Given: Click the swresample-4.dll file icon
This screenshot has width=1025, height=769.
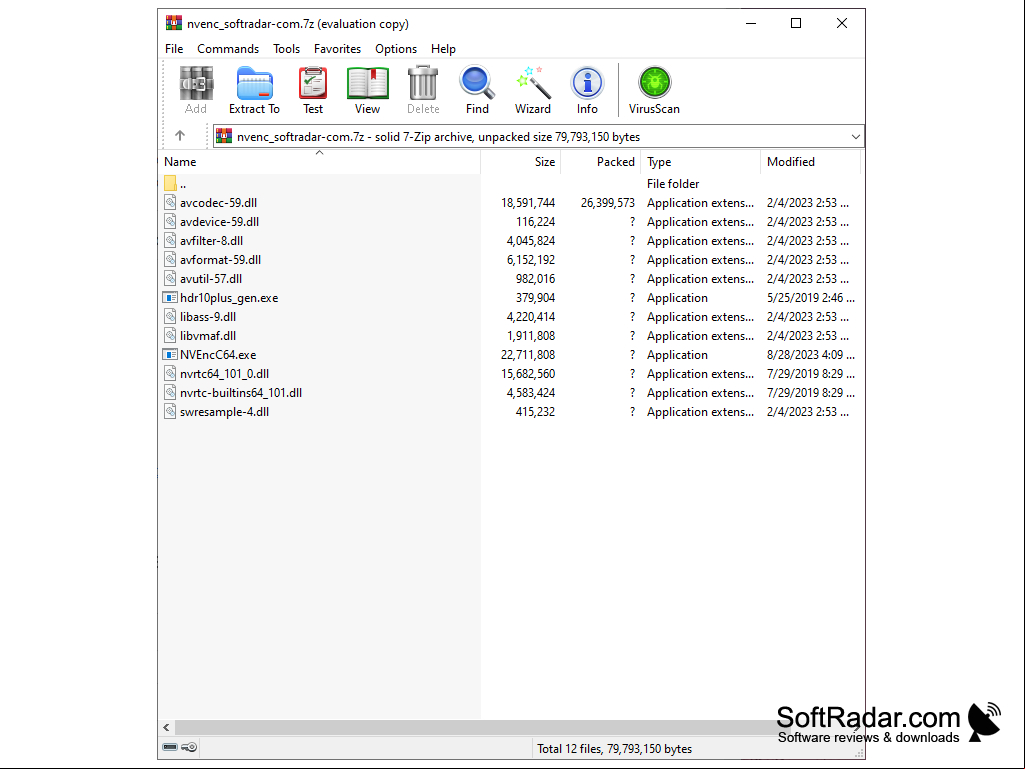Looking at the screenshot, I should [x=170, y=411].
